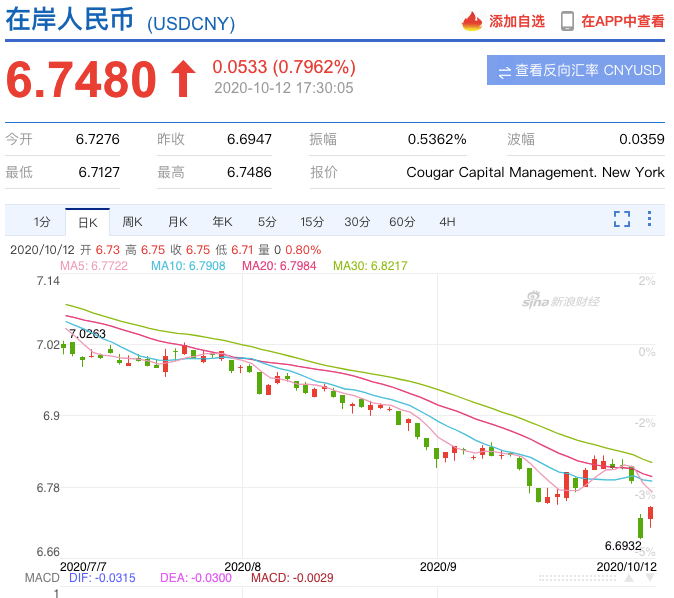The height and width of the screenshot is (598, 674).
Task: Click the red up arrow beside 6.7480
Action: [182, 79]
